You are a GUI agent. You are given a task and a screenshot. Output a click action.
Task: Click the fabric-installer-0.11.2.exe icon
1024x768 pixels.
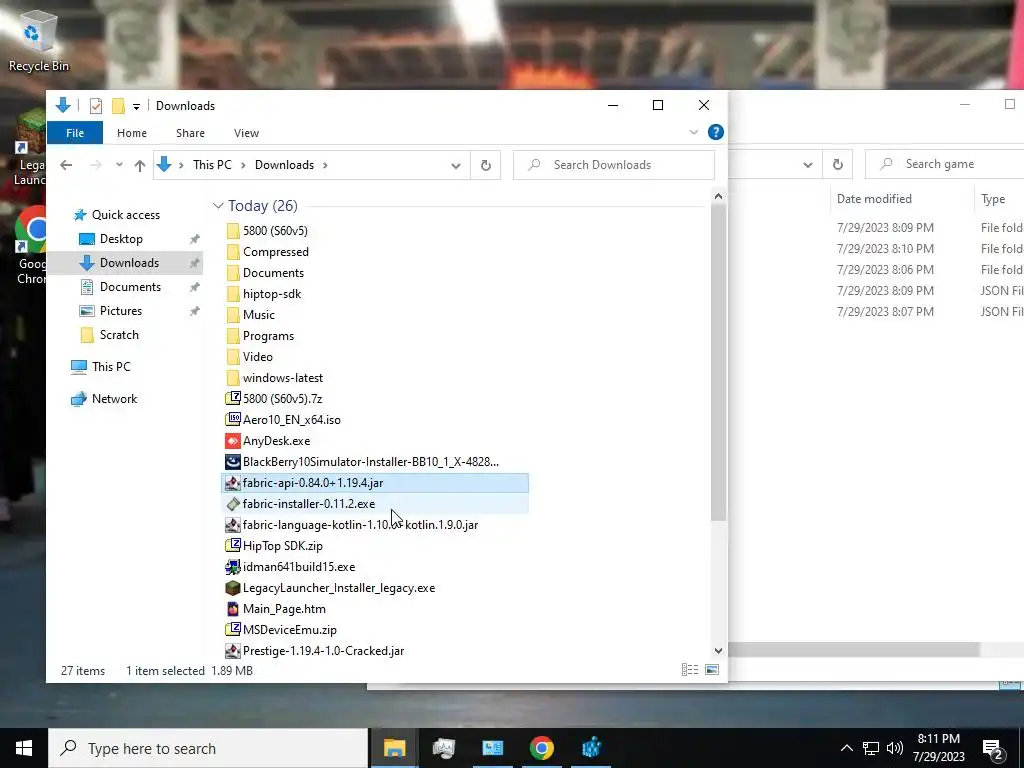(232, 504)
